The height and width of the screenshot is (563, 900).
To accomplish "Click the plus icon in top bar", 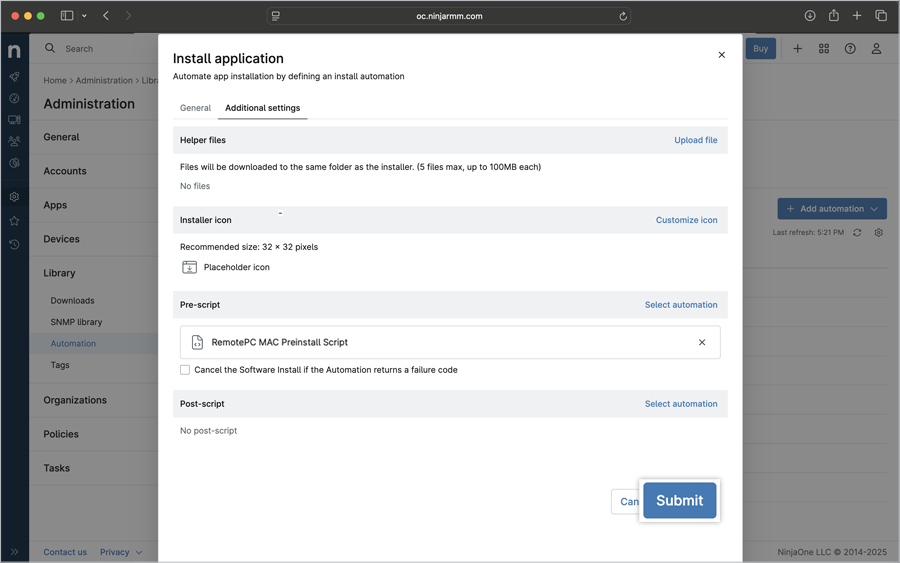I will click(x=797, y=49).
